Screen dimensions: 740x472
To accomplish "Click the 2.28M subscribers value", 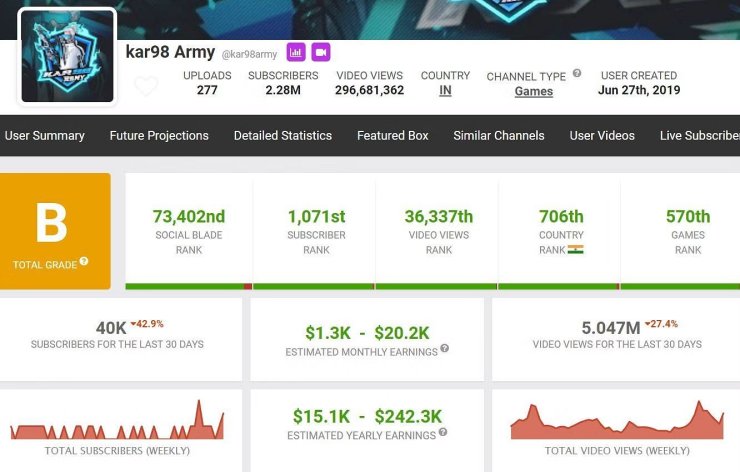I will (283, 90).
